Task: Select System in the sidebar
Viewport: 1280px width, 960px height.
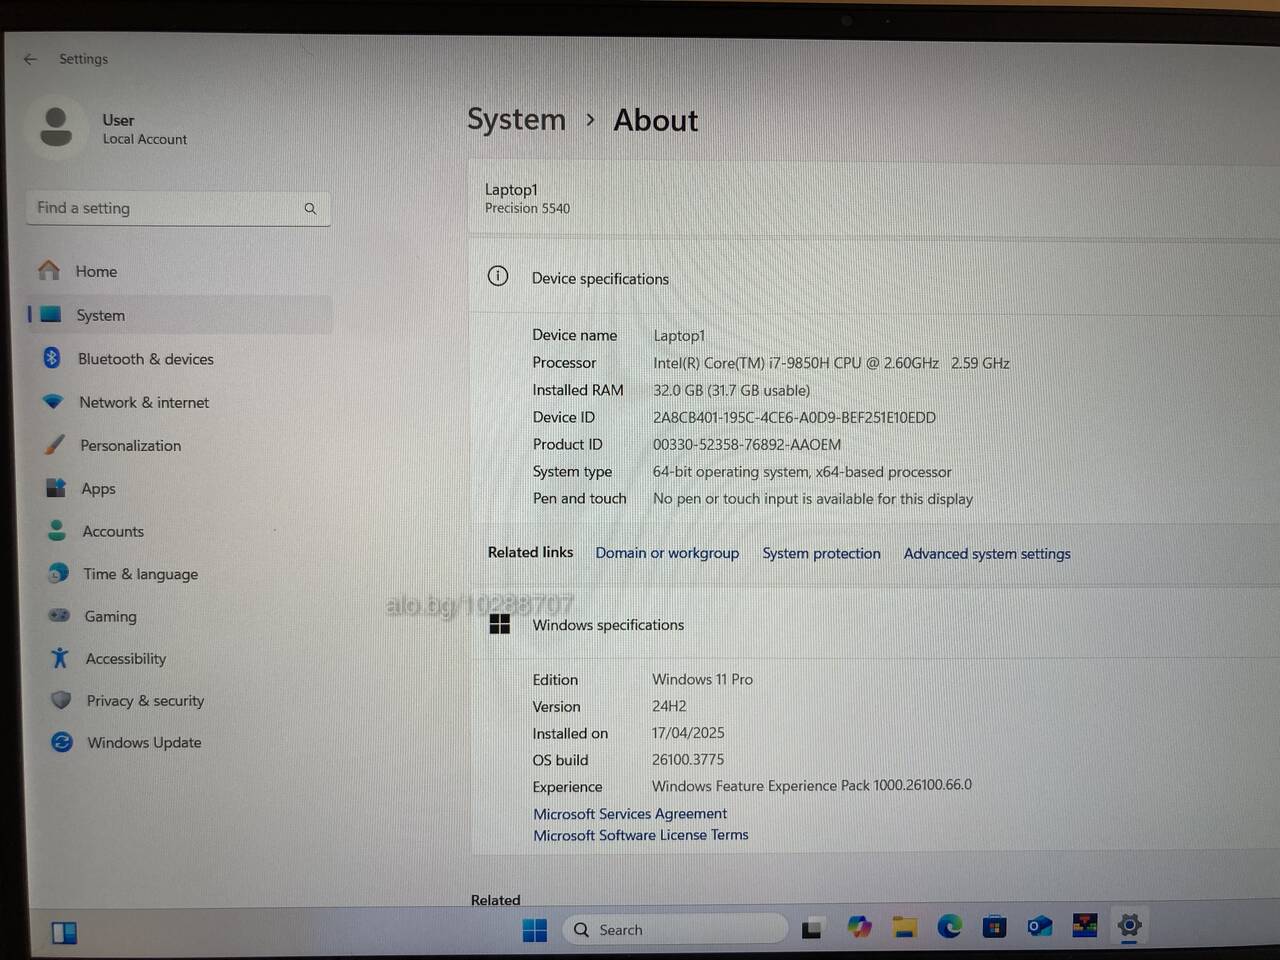Action: [178, 315]
